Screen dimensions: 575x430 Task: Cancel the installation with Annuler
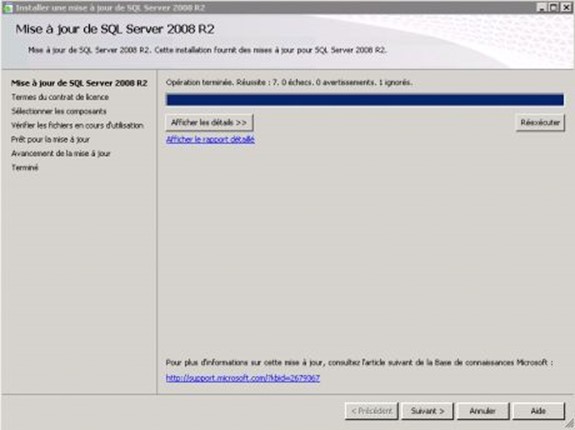[x=483, y=411]
